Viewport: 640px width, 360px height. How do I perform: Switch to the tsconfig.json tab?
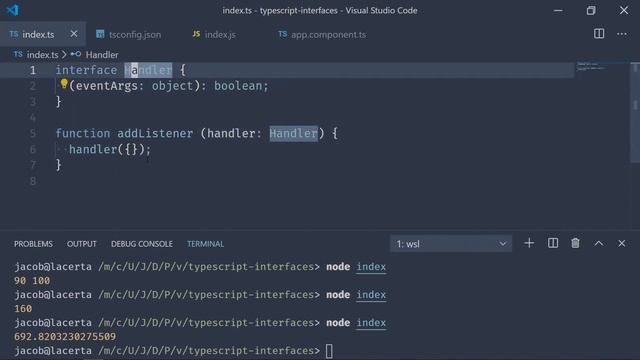129,34
